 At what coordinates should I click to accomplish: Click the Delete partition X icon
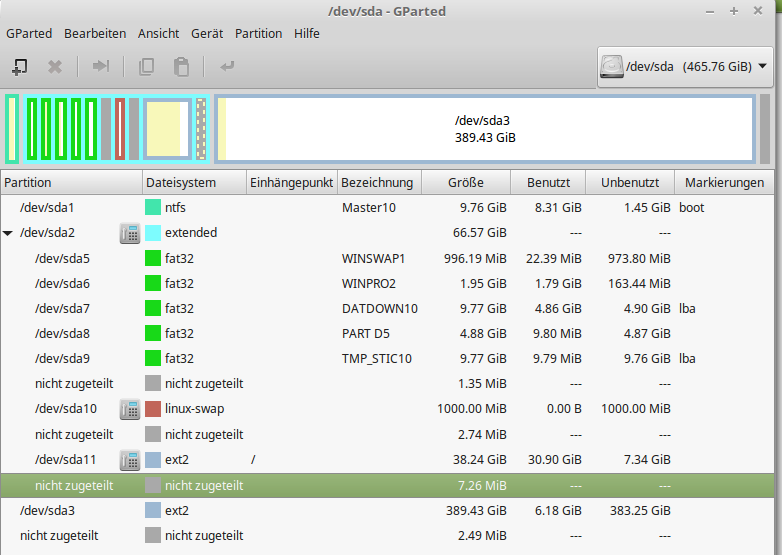click(x=55, y=67)
